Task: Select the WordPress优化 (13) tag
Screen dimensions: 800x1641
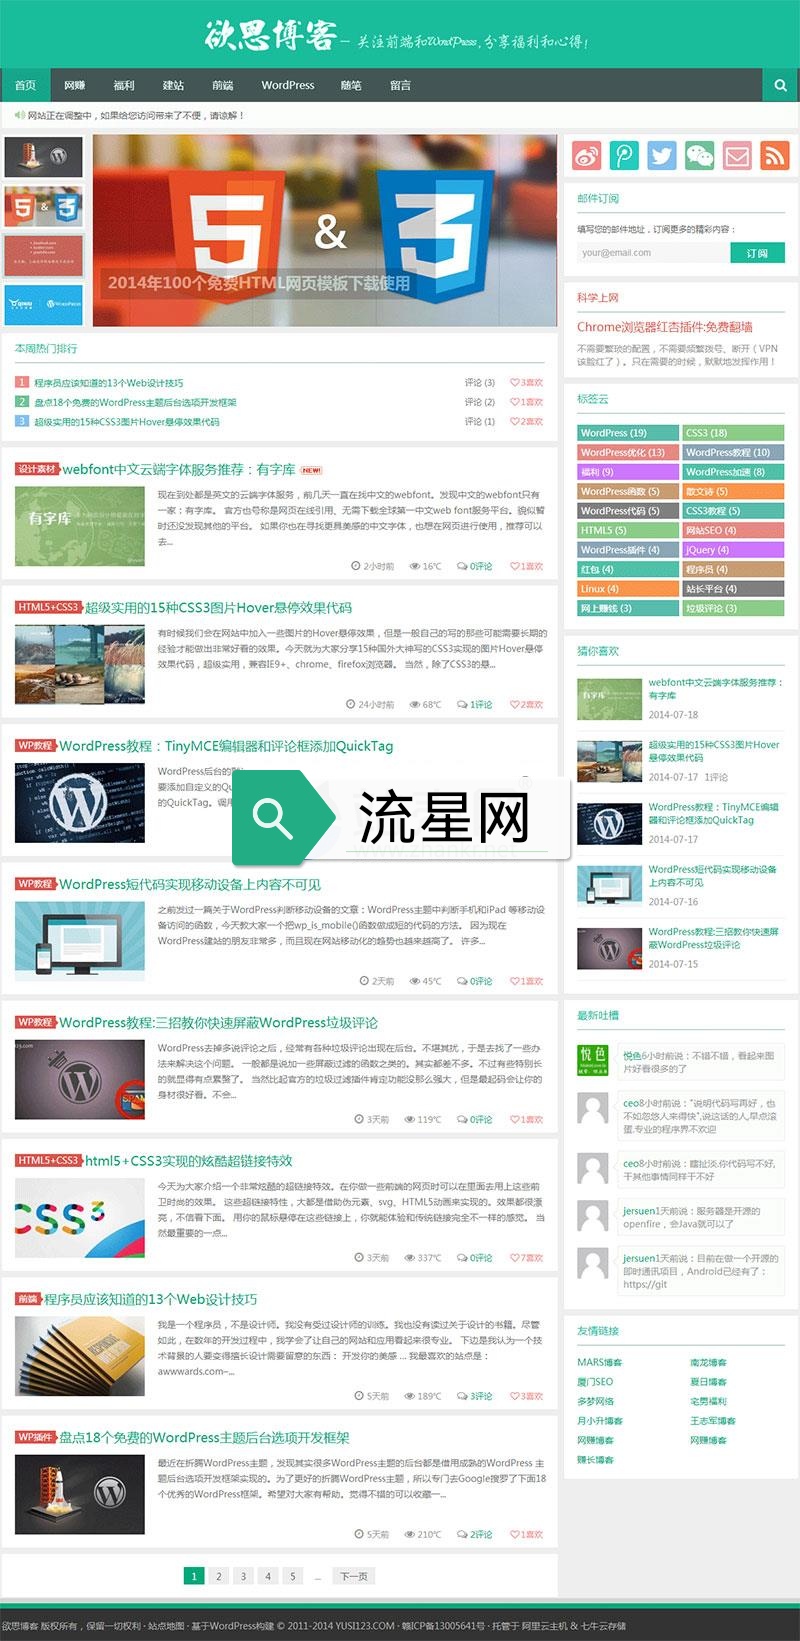Action: 628,452
